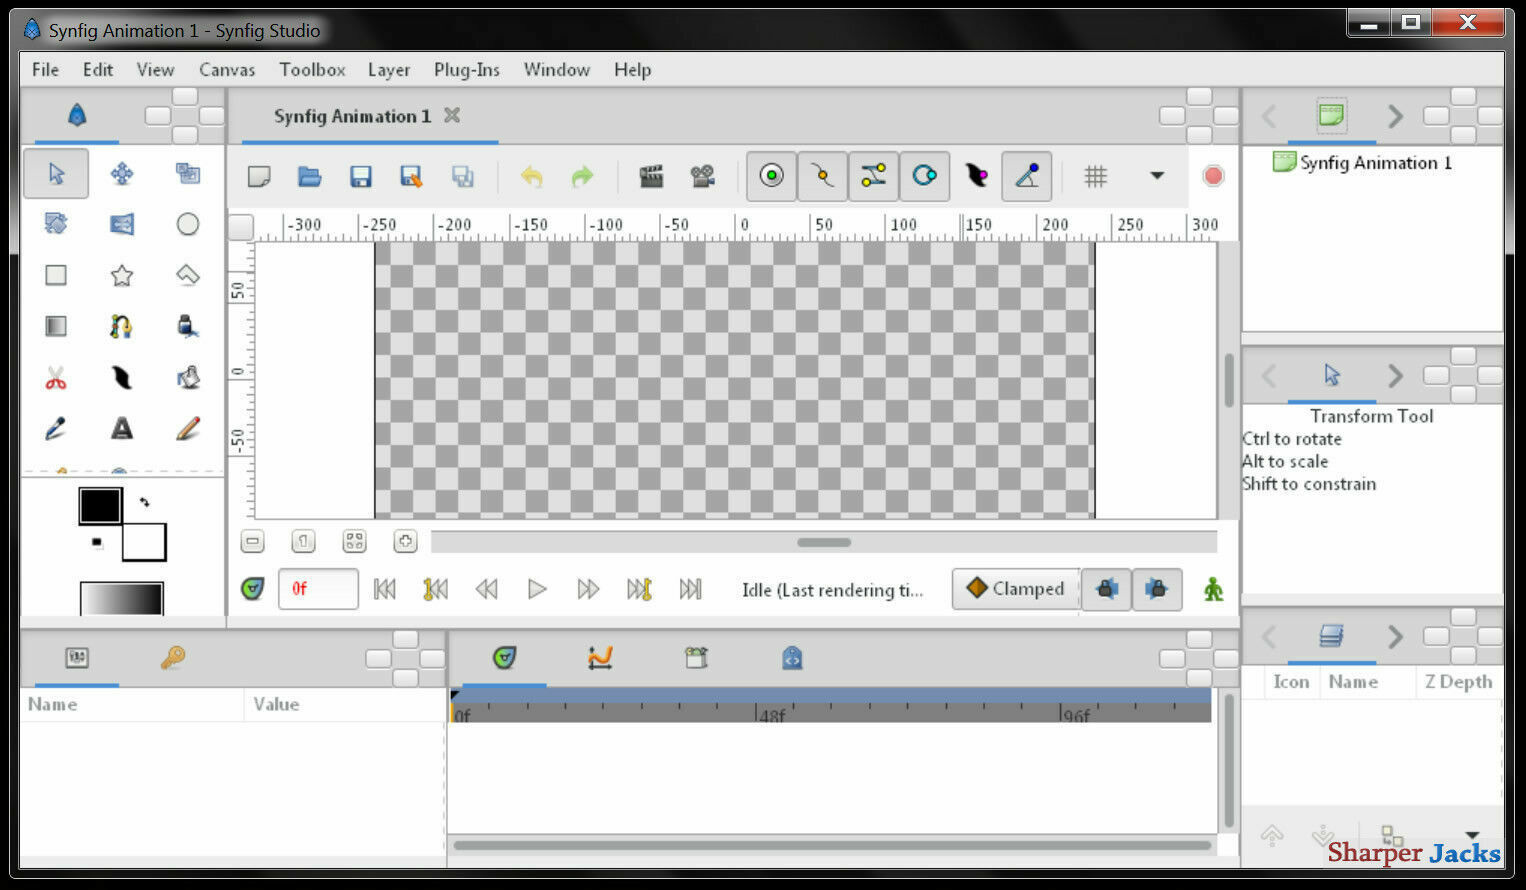This screenshot has height=890, width=1526.
Task: Click the black outline color swatch
Action: [100, 505]
